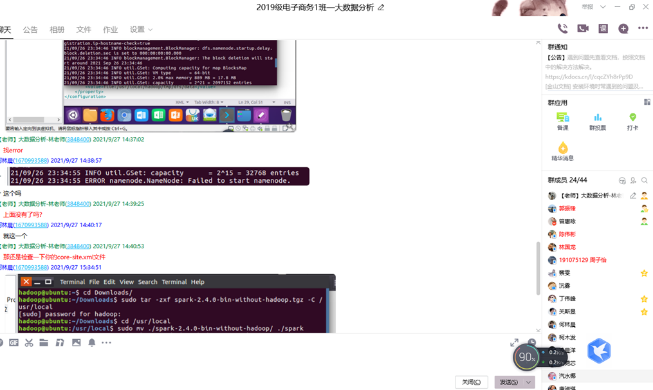653x390 pixels.
Task: Open the Ubuntu desktop screenshot at top
Action: [x=151, y=86]
